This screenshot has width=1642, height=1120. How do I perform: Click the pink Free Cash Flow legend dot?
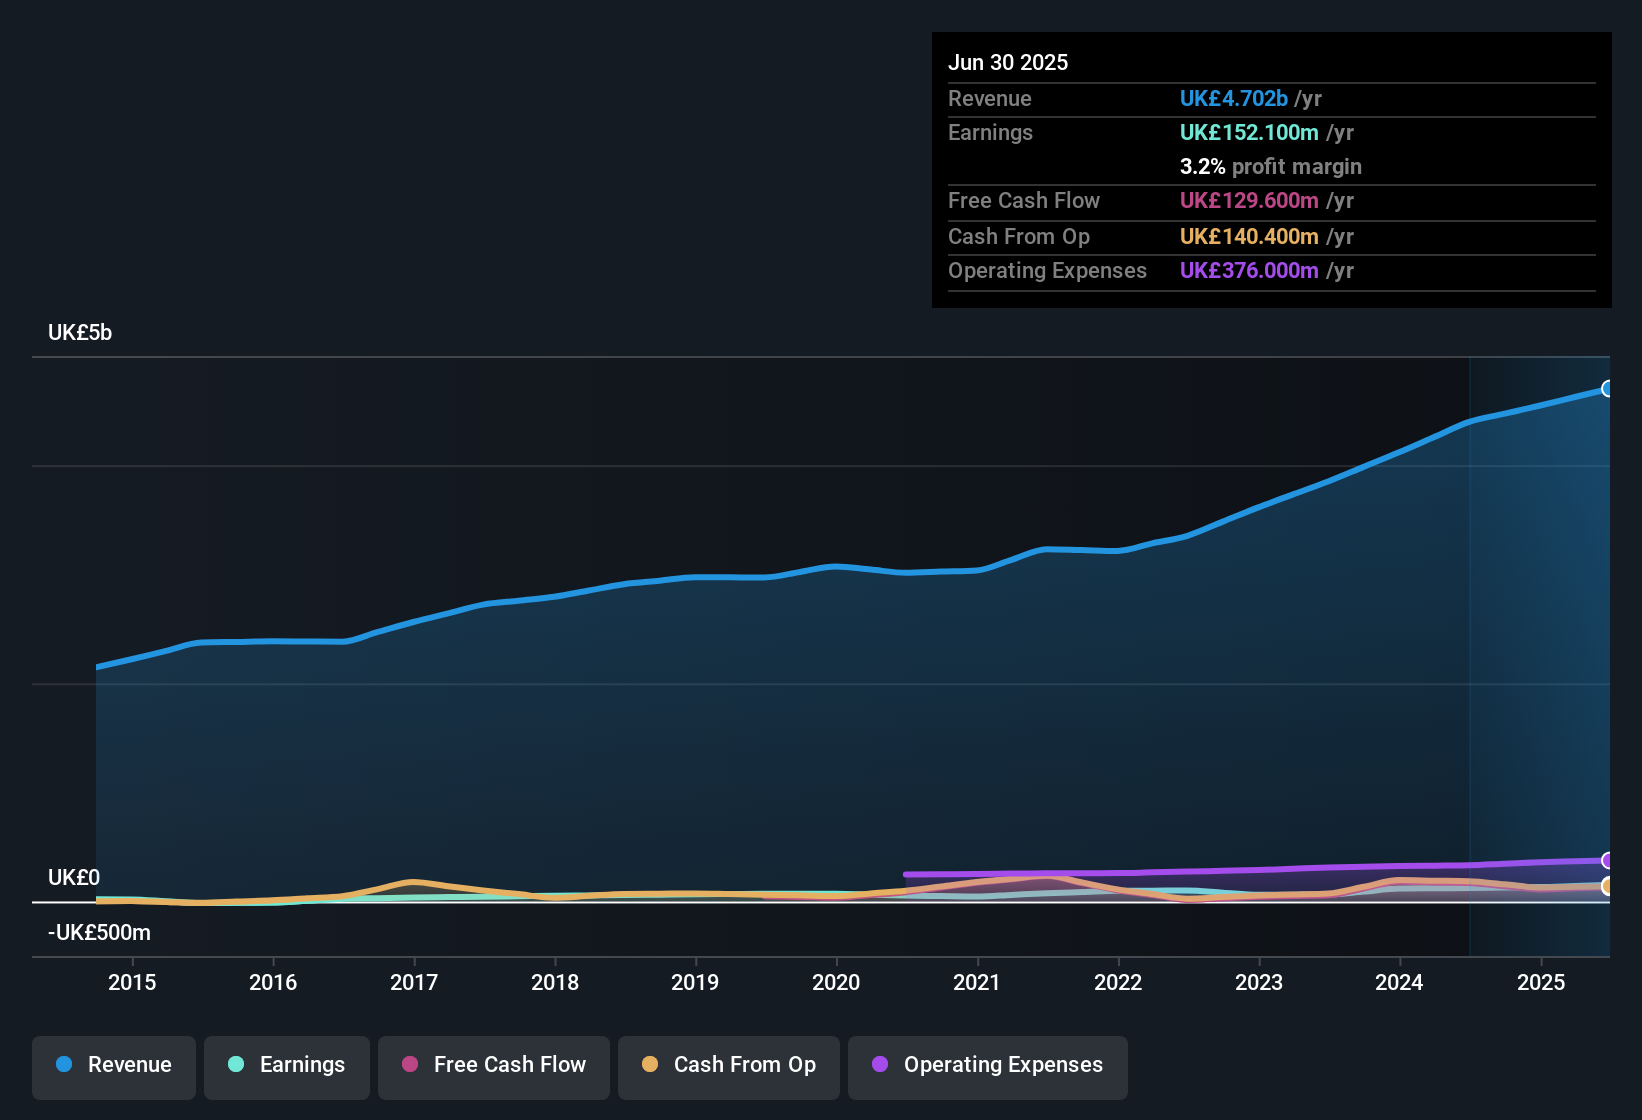408,1065
